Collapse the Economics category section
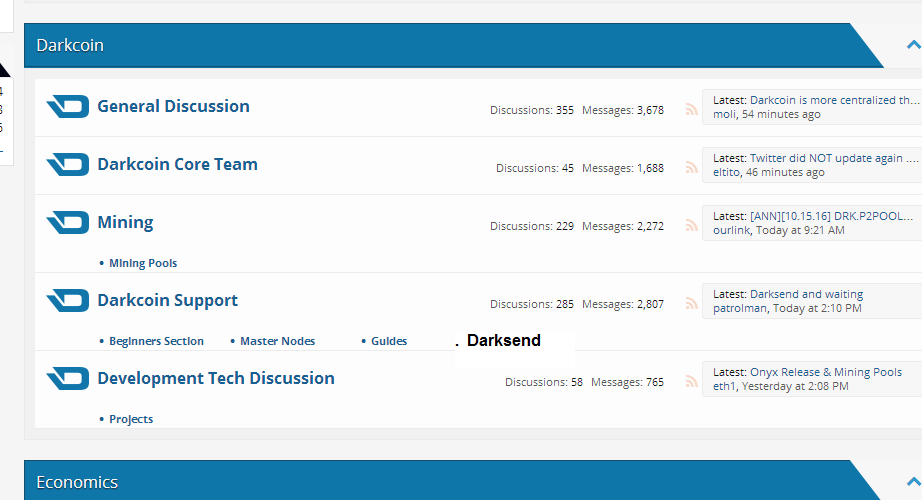This screenshot has height=500, width=922. point(913,482)
